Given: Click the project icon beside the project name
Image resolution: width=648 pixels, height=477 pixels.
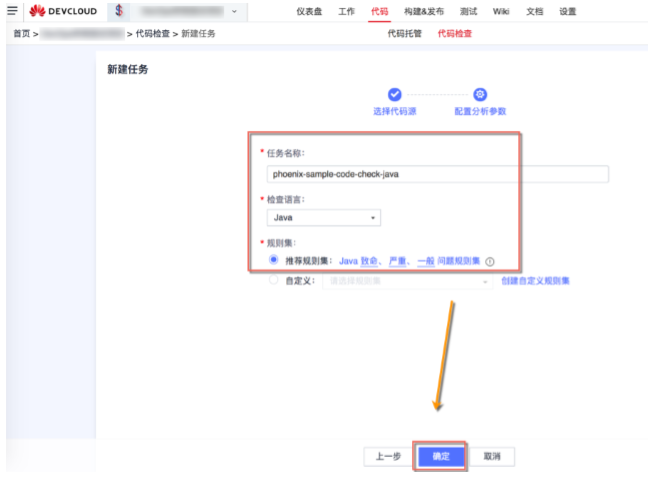Looking at the screenshot, I should tap(119, 11).
